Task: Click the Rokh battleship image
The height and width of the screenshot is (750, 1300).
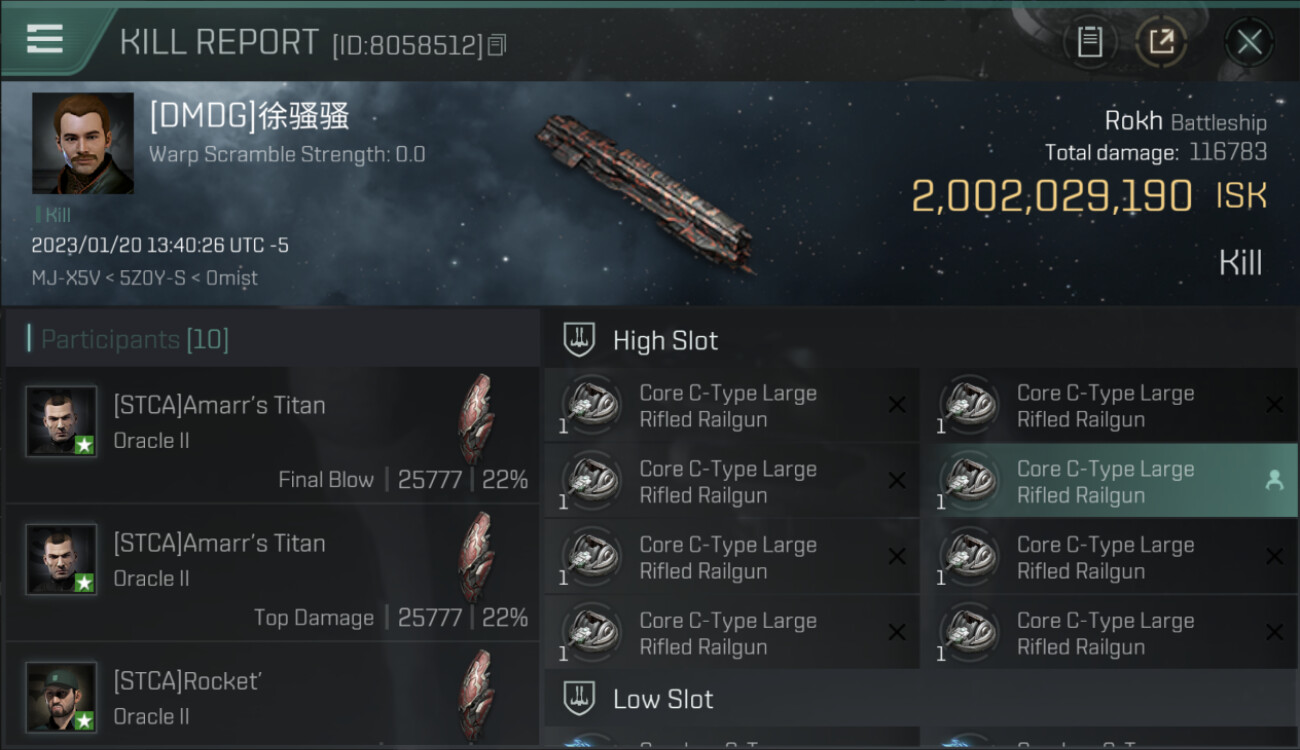Action: tap(645, 192)
